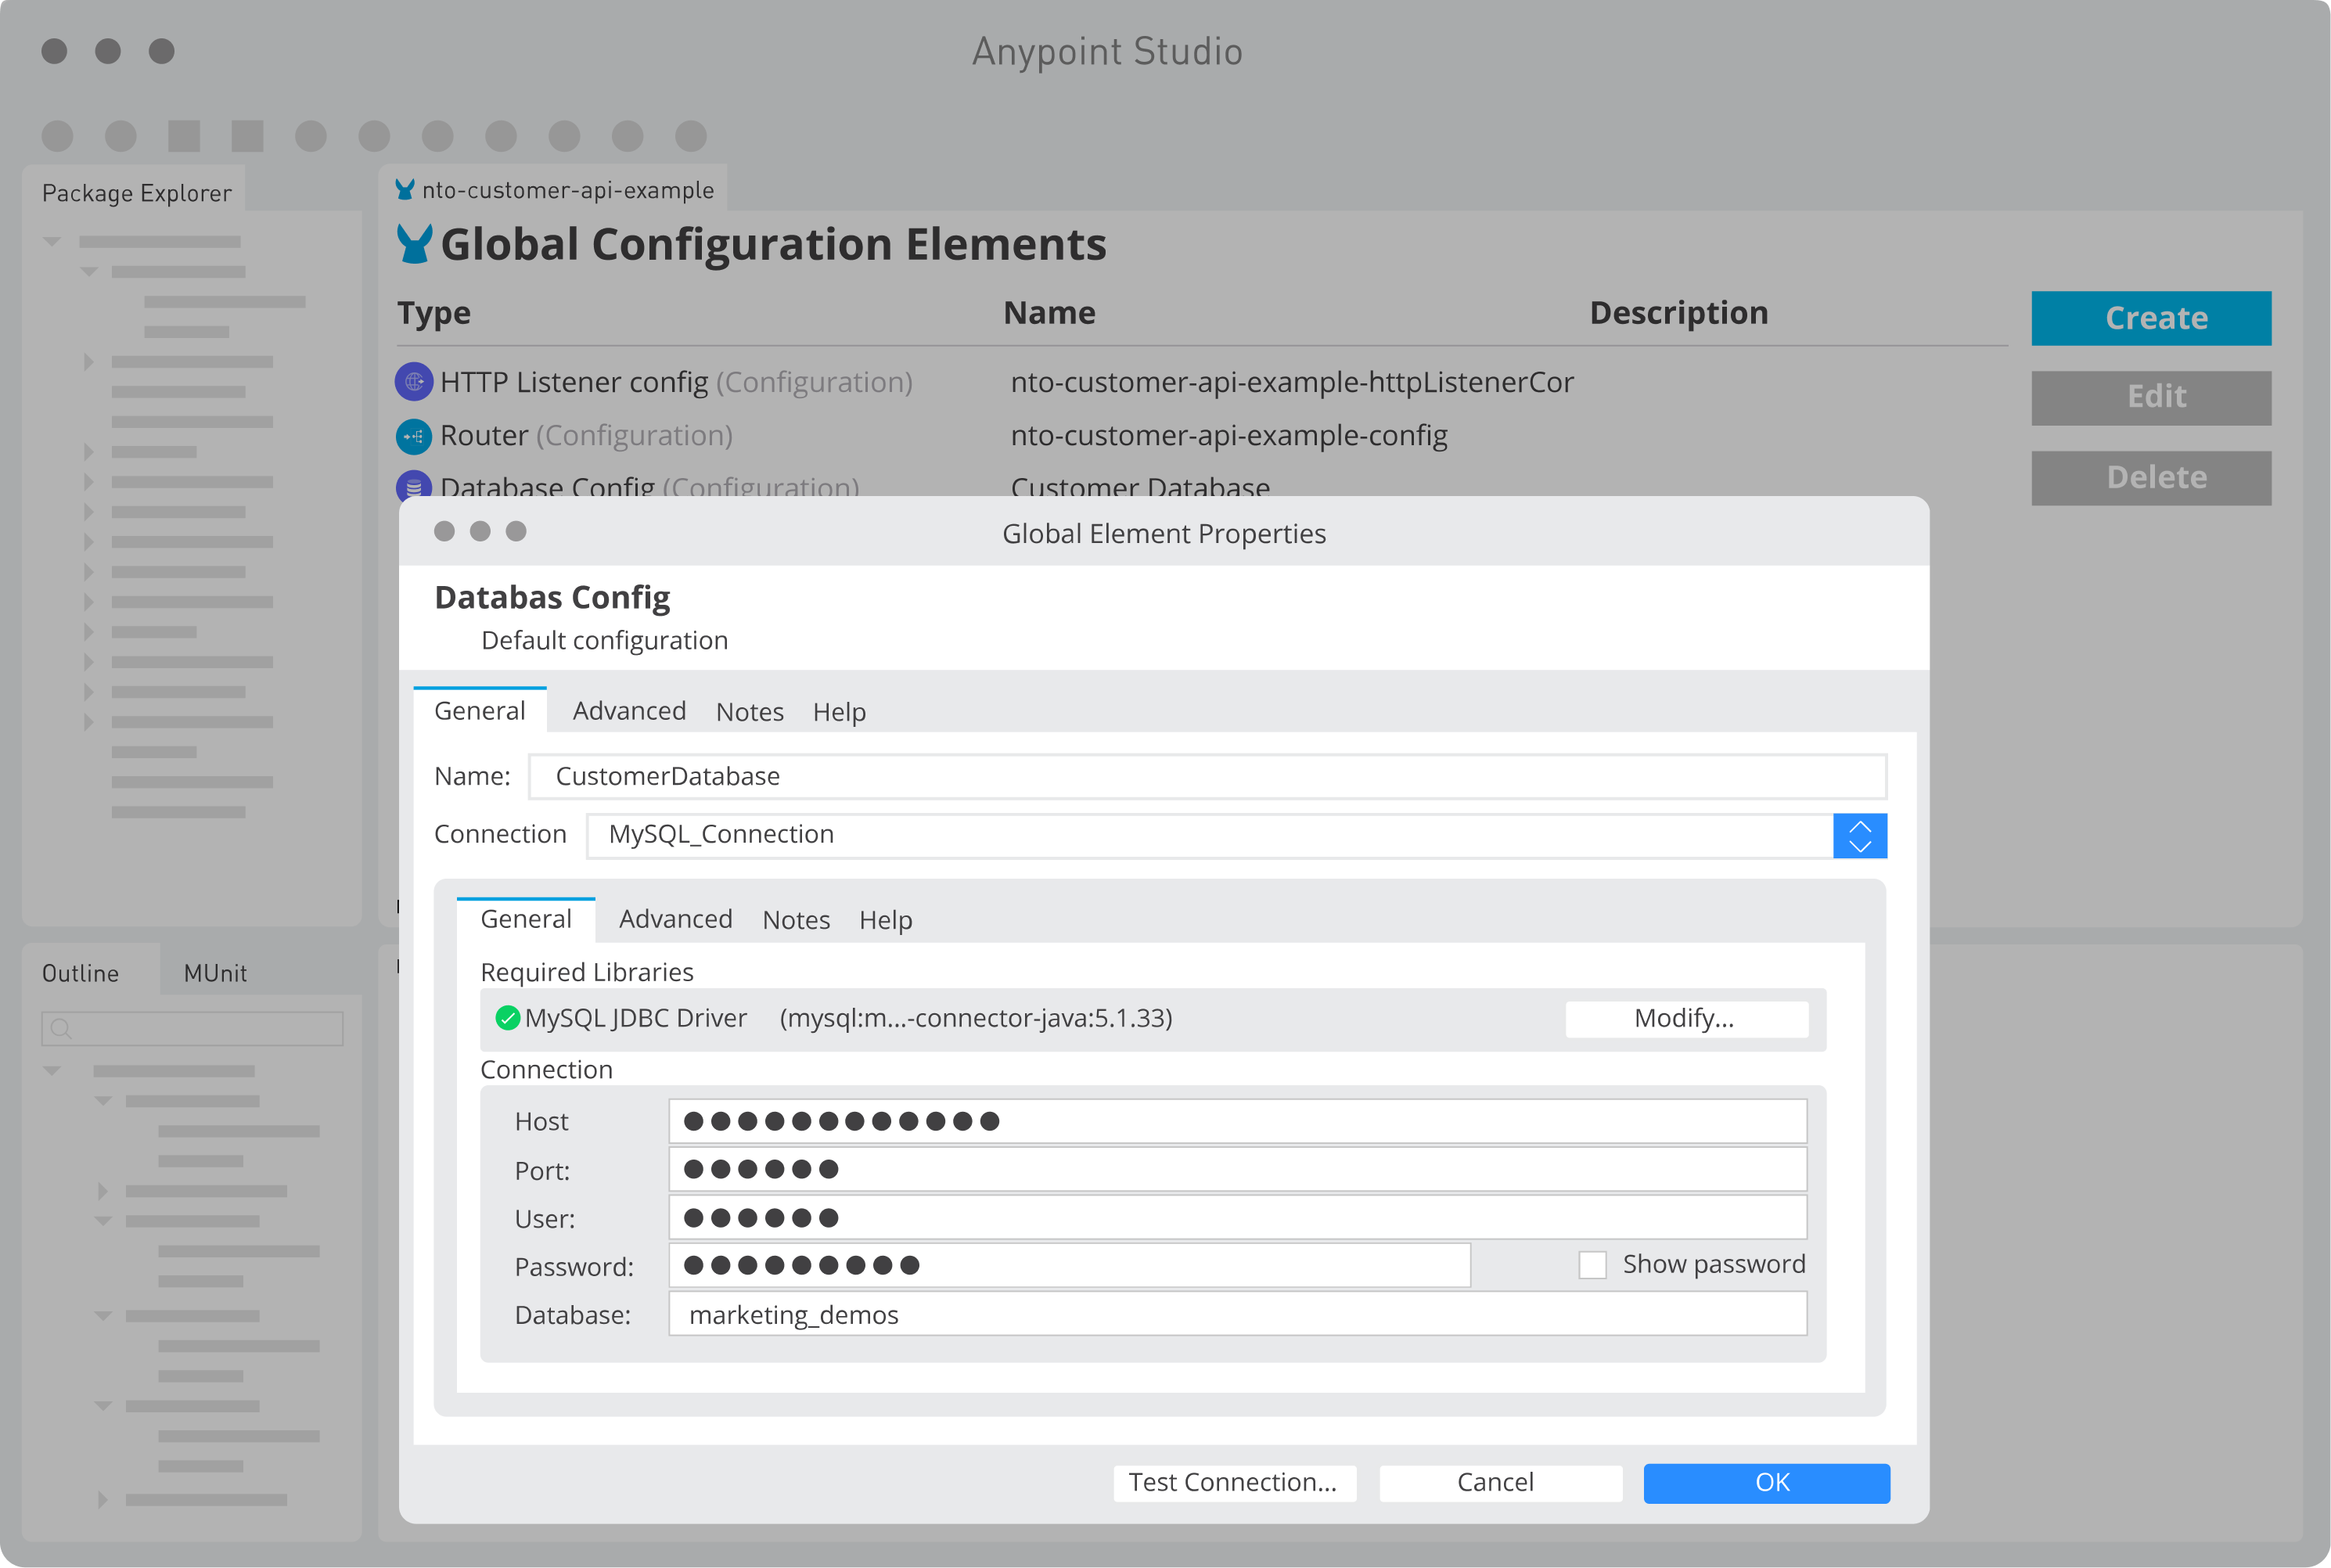Confirm the dialog with OK
The width and height of the screenshot is (2331, 1568).
1767,1483
